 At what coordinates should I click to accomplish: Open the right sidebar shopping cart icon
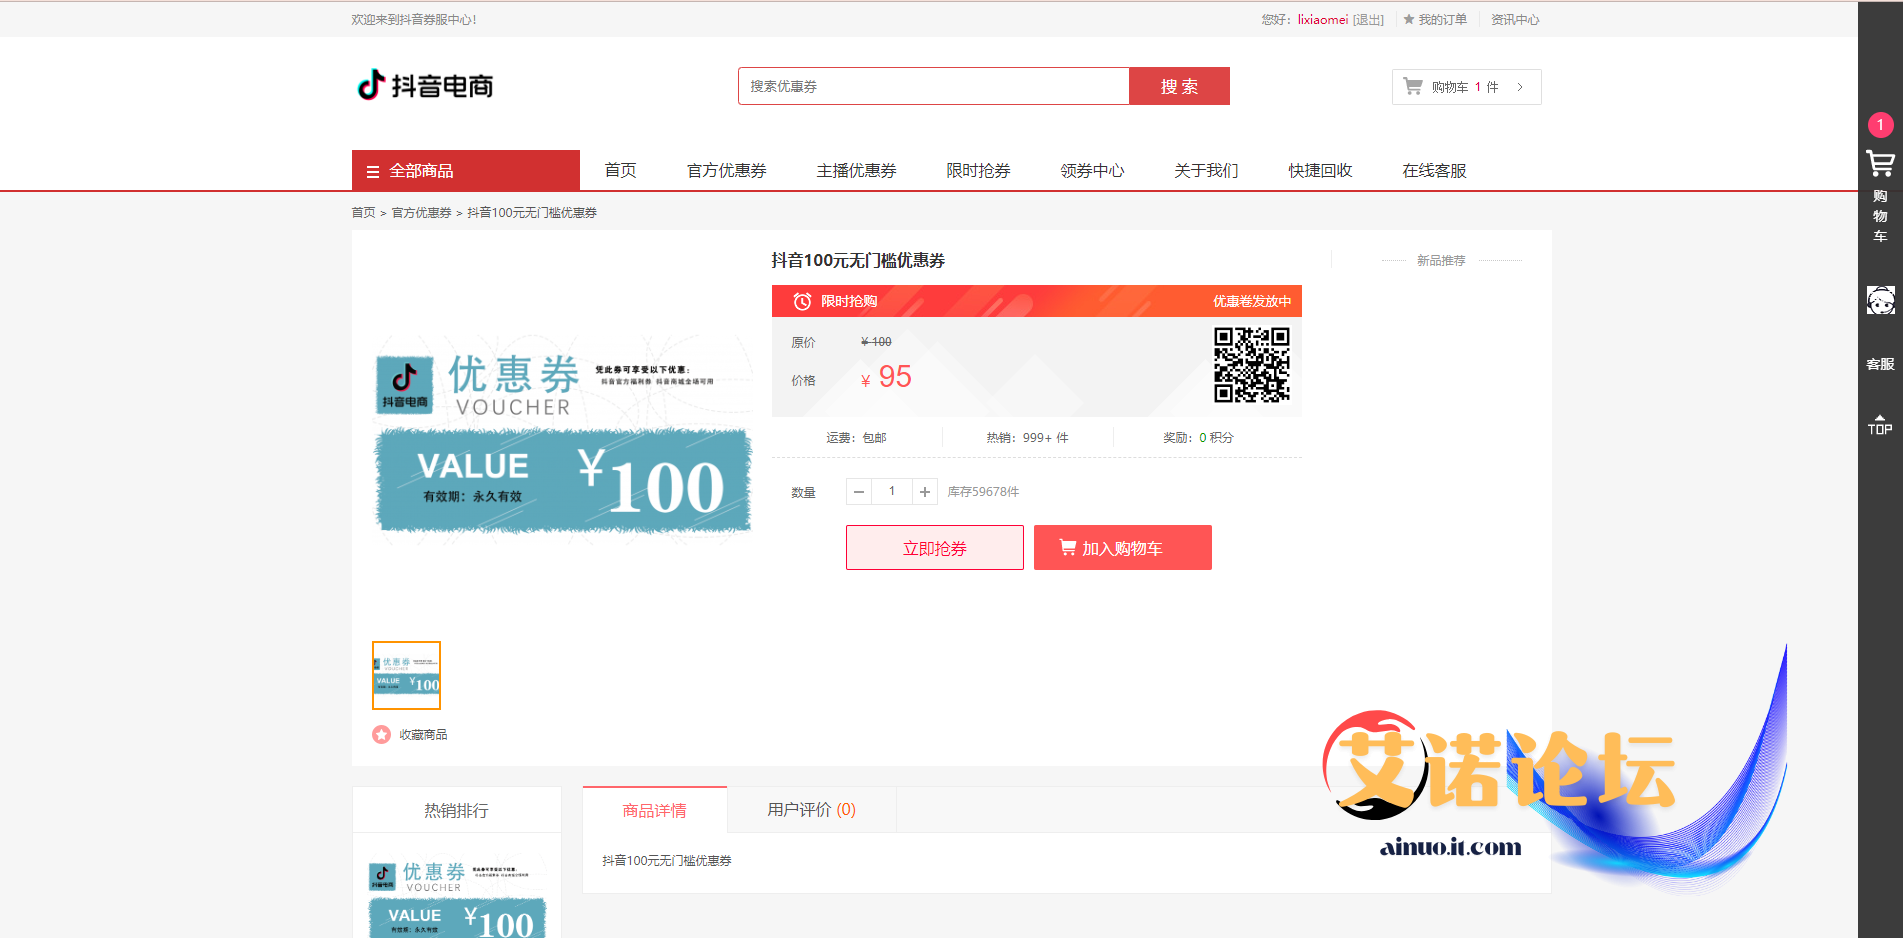click(x=1880, y=164)
